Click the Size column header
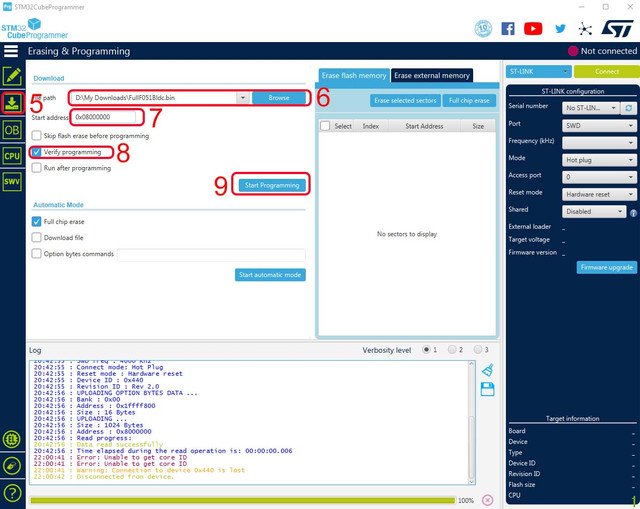This screenshot has width=640, height=509. 478,126
